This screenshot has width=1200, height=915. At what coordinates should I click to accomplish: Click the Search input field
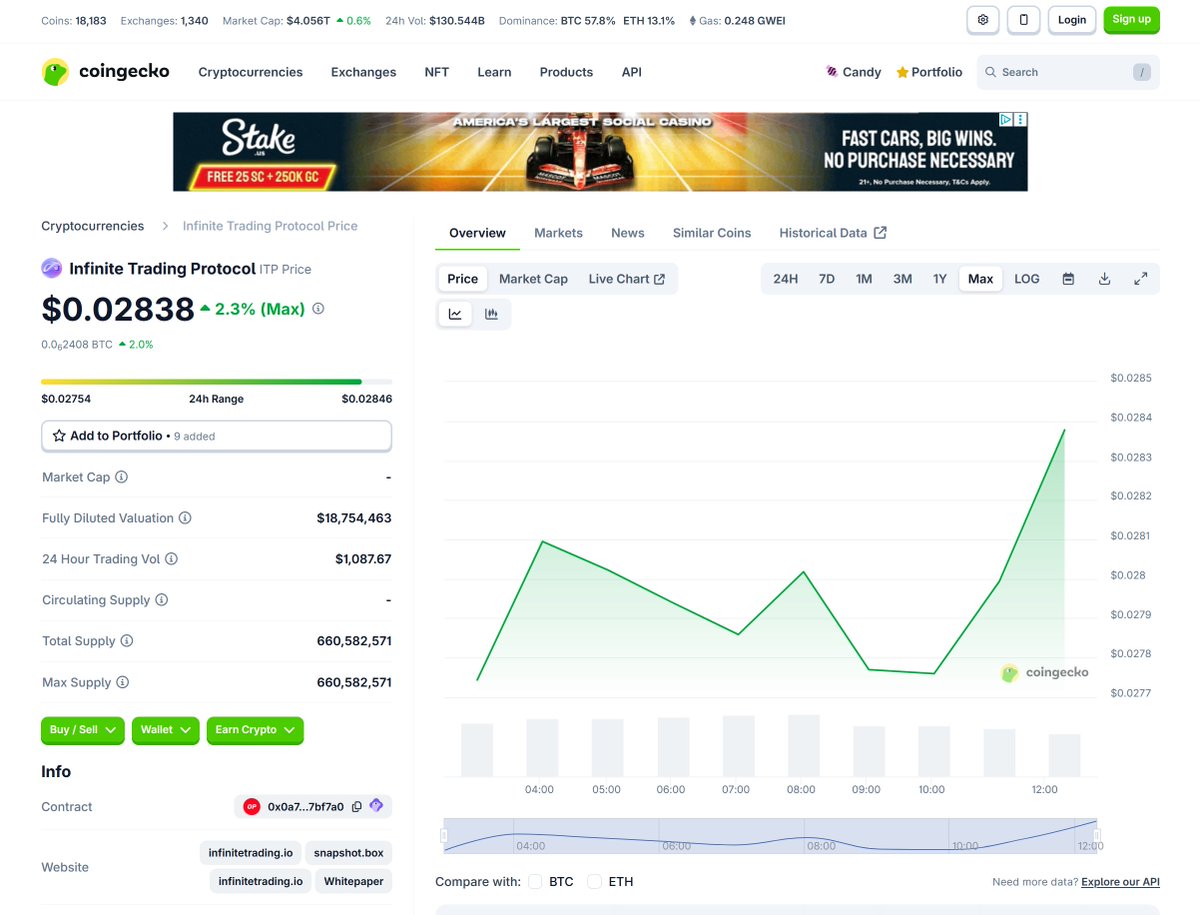(1068, 72)
